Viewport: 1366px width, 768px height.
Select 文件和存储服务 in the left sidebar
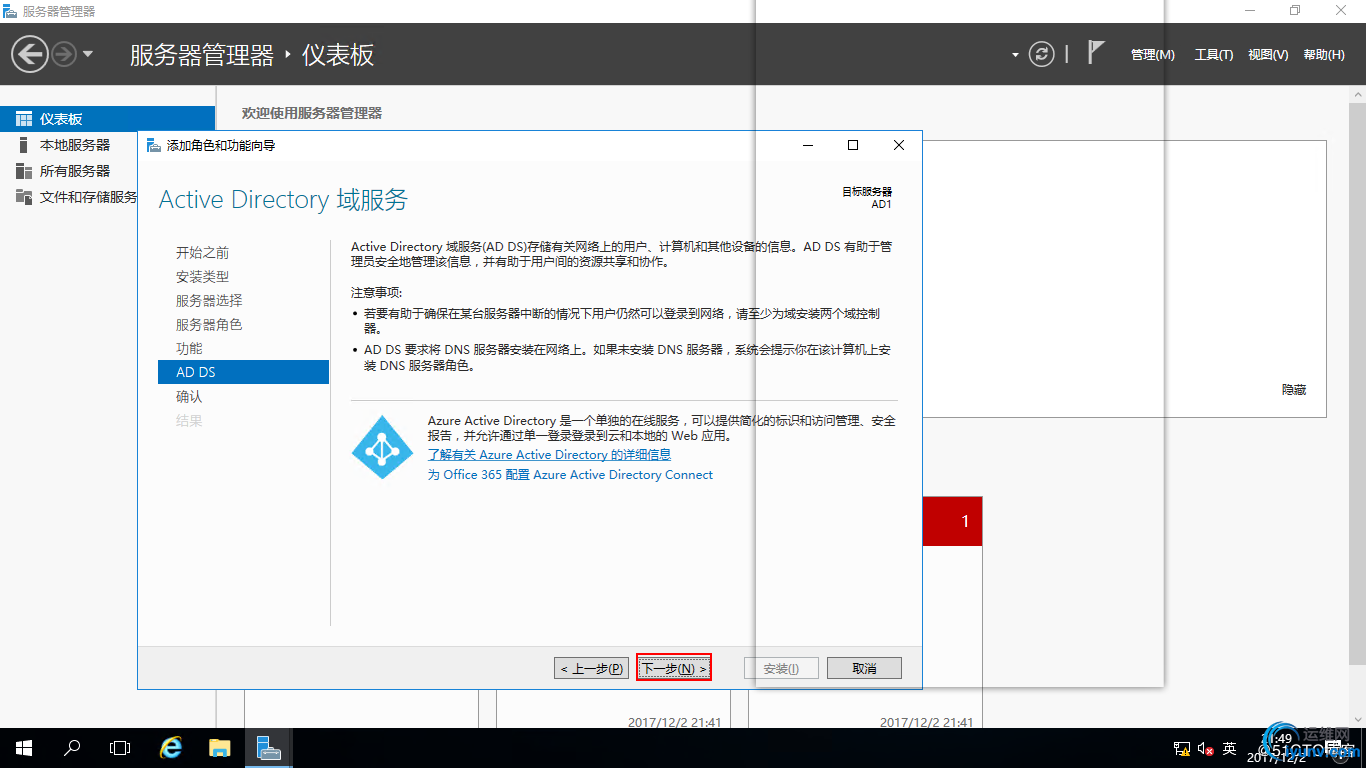pos(88,197)
